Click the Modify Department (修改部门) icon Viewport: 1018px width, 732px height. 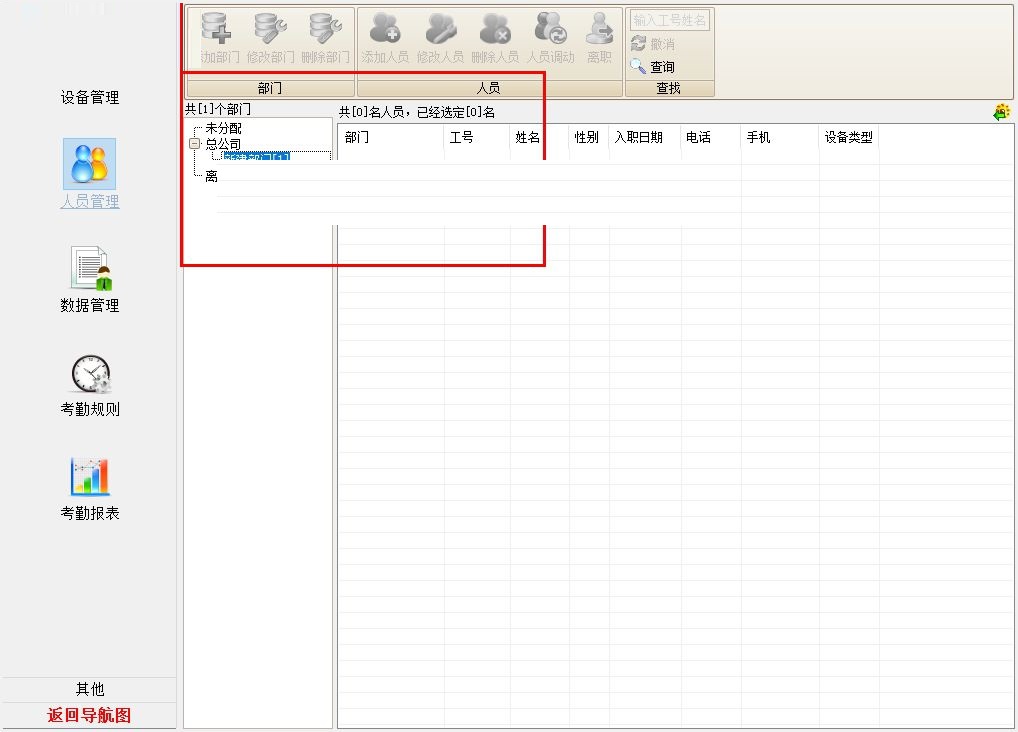tap(270, 28)
